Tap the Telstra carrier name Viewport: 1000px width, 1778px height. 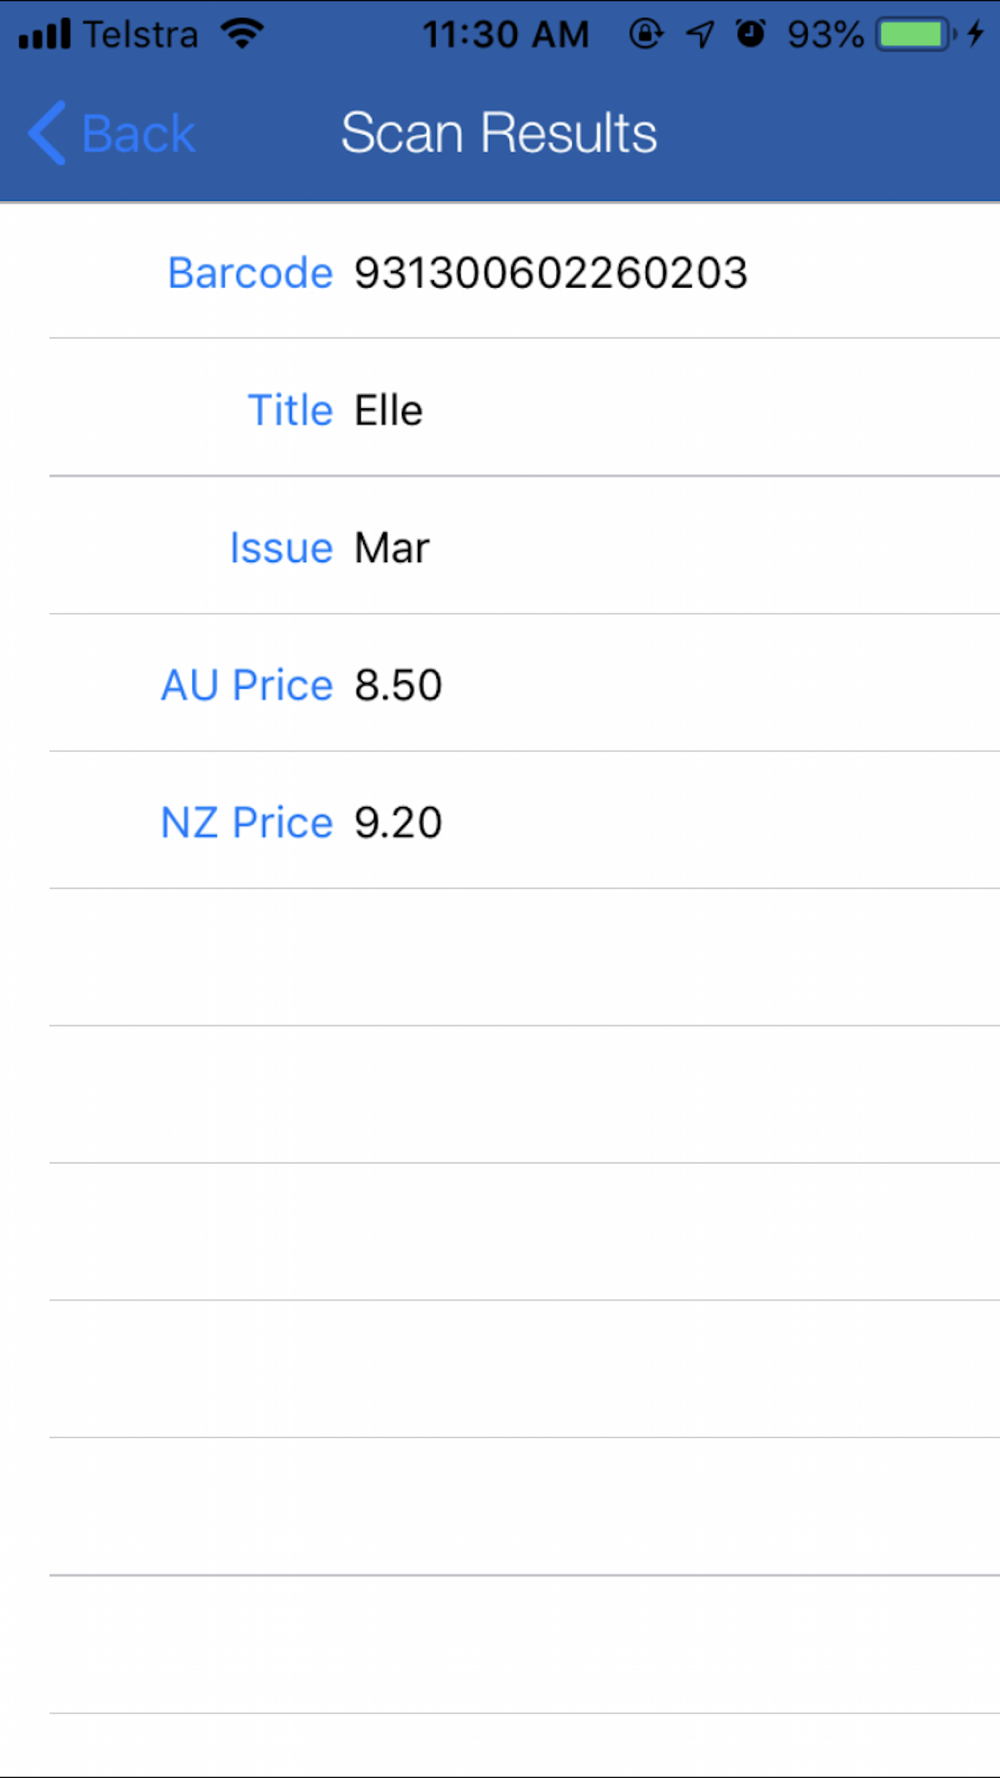click(140, 35)
